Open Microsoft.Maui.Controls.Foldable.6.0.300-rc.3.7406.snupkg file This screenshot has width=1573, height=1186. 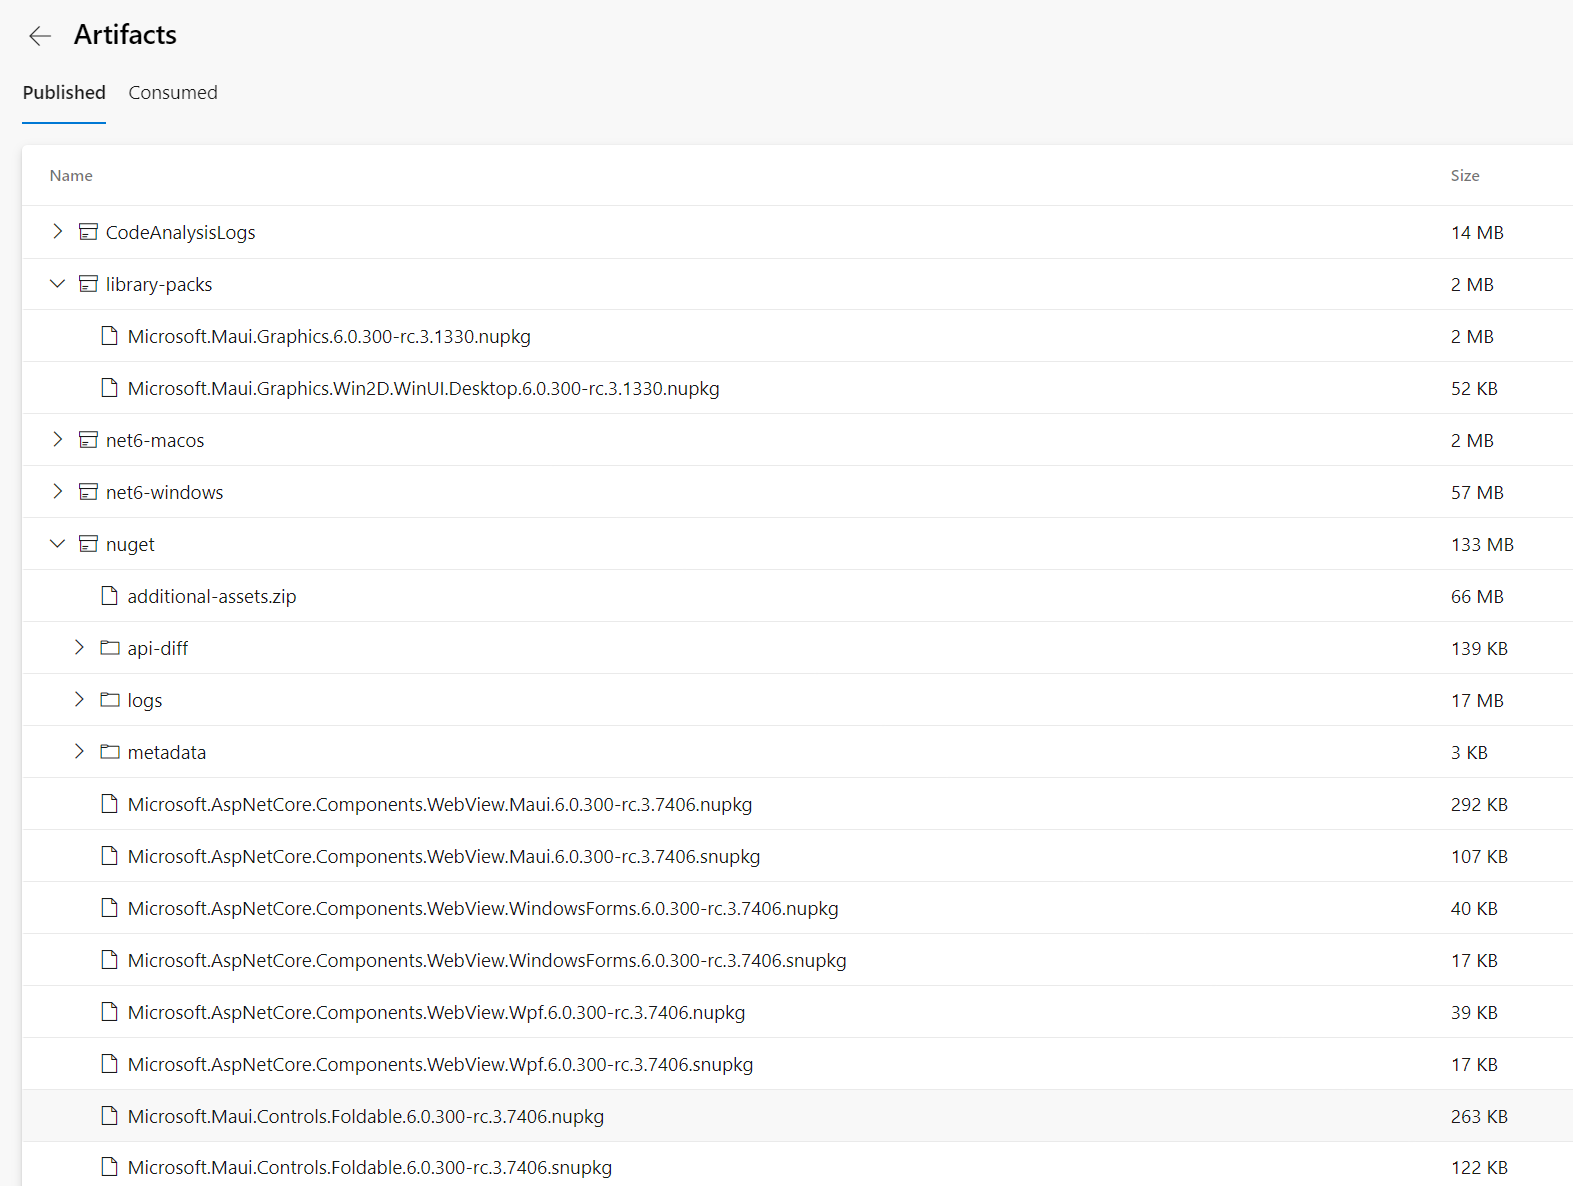(x=370, y=1167)
